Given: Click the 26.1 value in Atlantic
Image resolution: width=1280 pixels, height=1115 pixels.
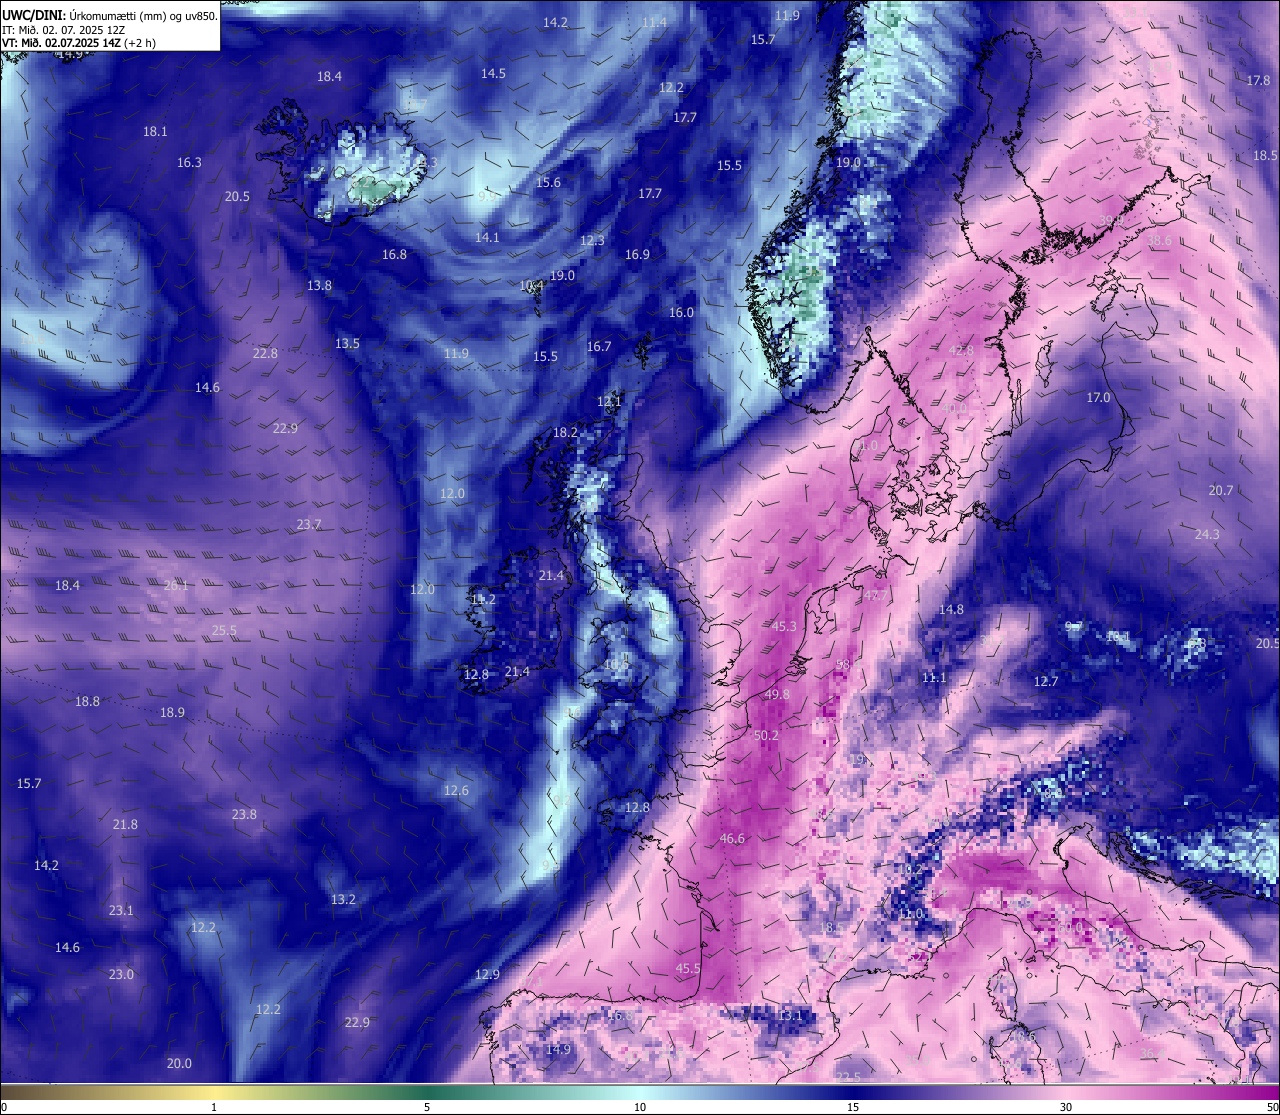Looking at the screenshot, I should 176,585.
